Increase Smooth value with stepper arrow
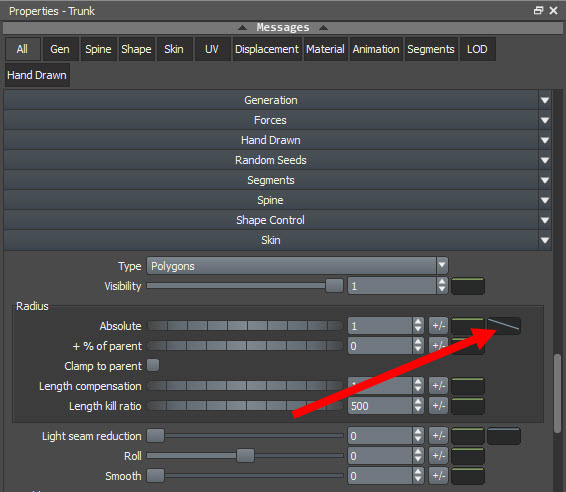The image size is (566, 492). [418, 472]
